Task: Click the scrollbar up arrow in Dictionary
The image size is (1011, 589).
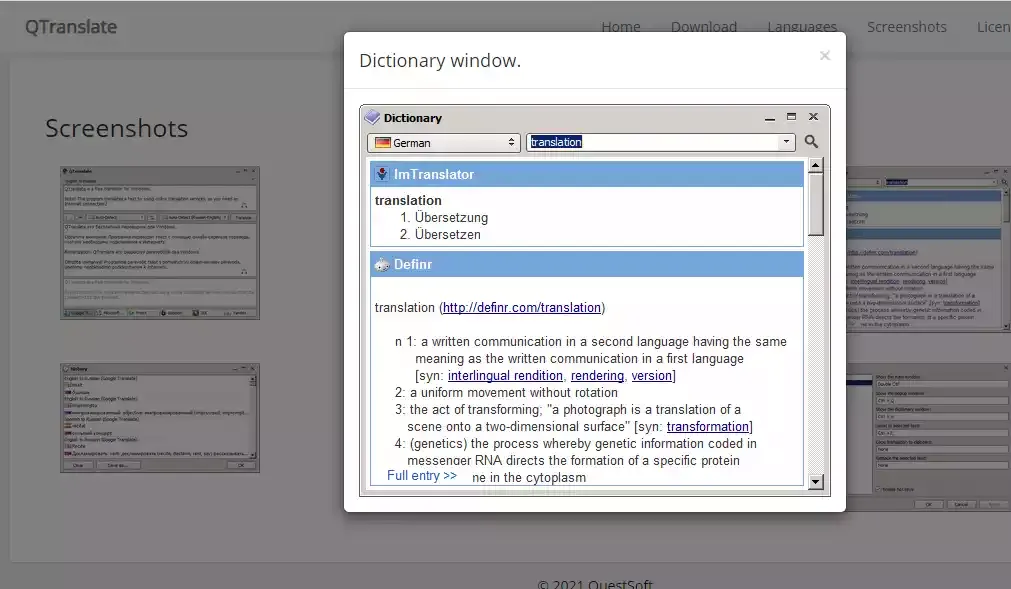Action: 816,166
